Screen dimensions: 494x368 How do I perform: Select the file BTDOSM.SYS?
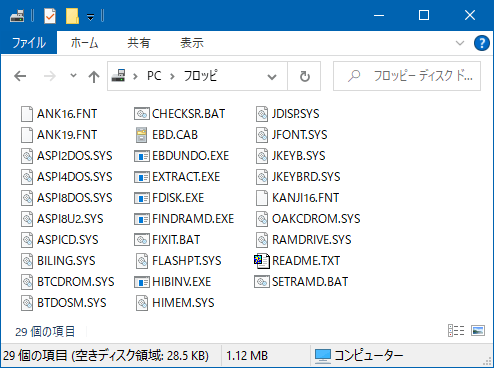click(x=64, y=303)
